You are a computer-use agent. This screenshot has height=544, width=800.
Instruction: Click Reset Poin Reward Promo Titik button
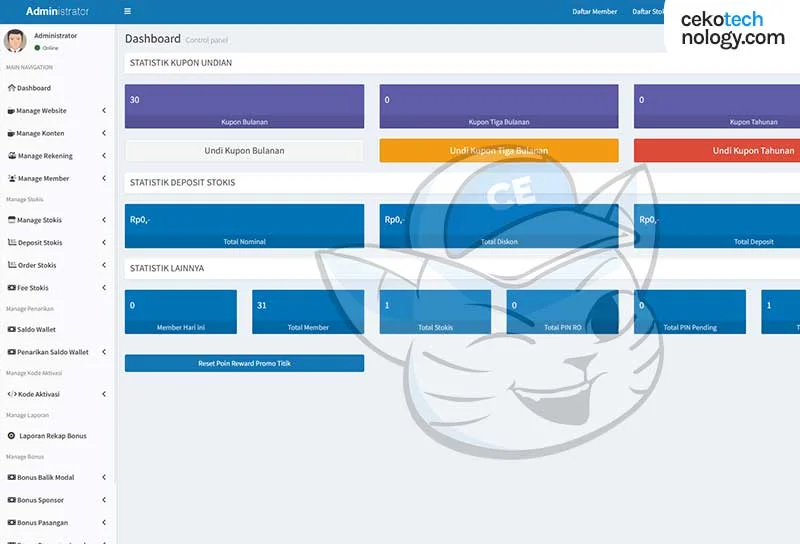point(244,363)
